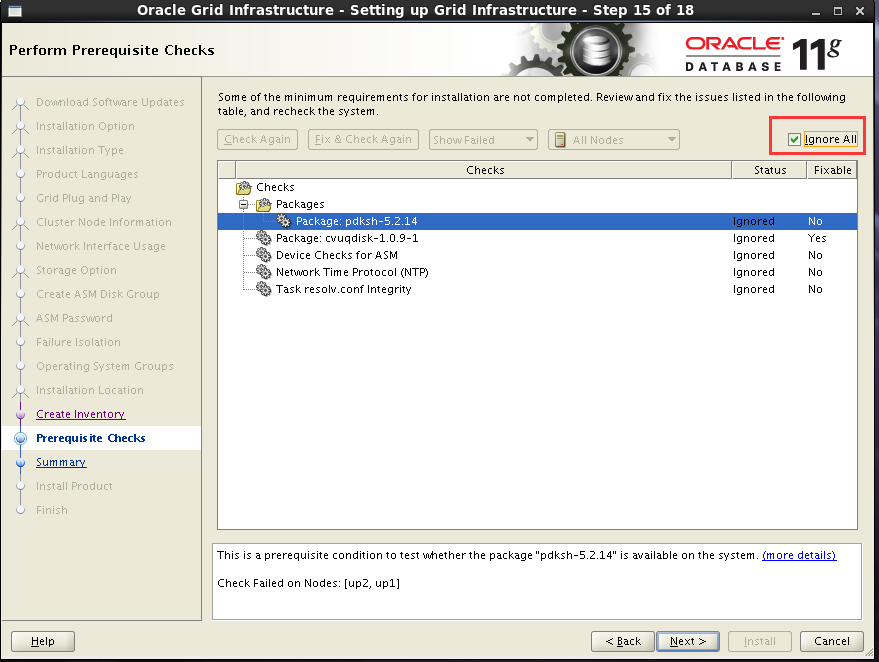The height and width of the screenshot is (662, 879).
Task: Click Installation Type sidebar step
Action: (x=80, y=150)
